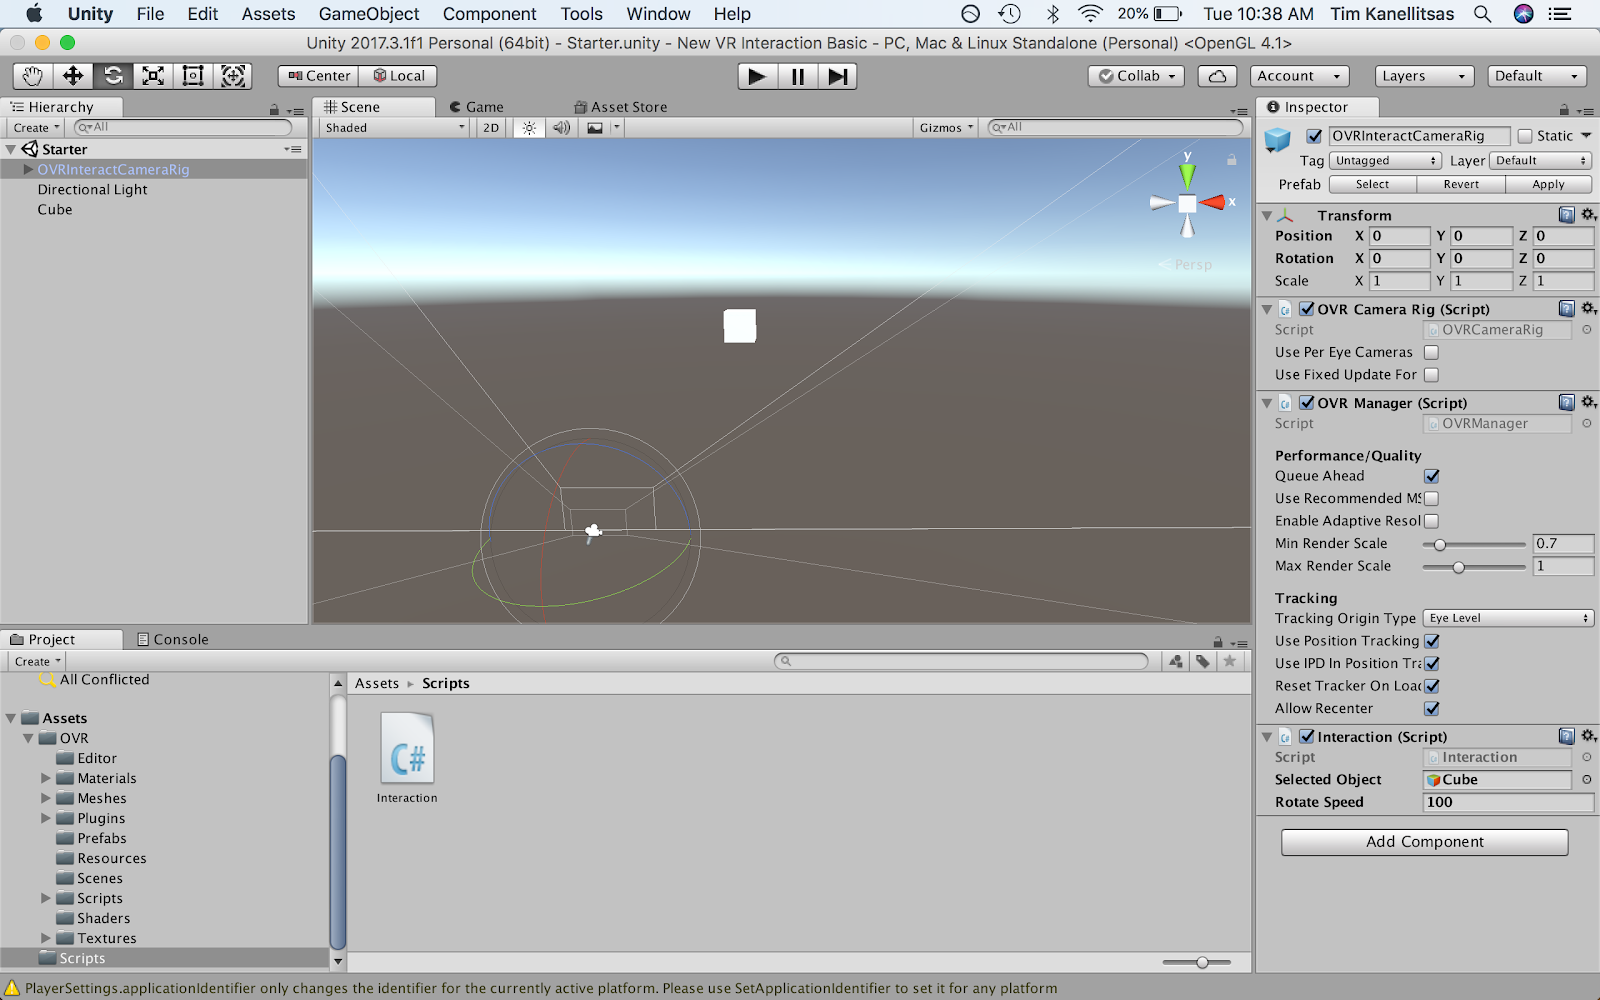Click the Add Component button
Screen dimensions: 1600x1000
click(1424, 842)
